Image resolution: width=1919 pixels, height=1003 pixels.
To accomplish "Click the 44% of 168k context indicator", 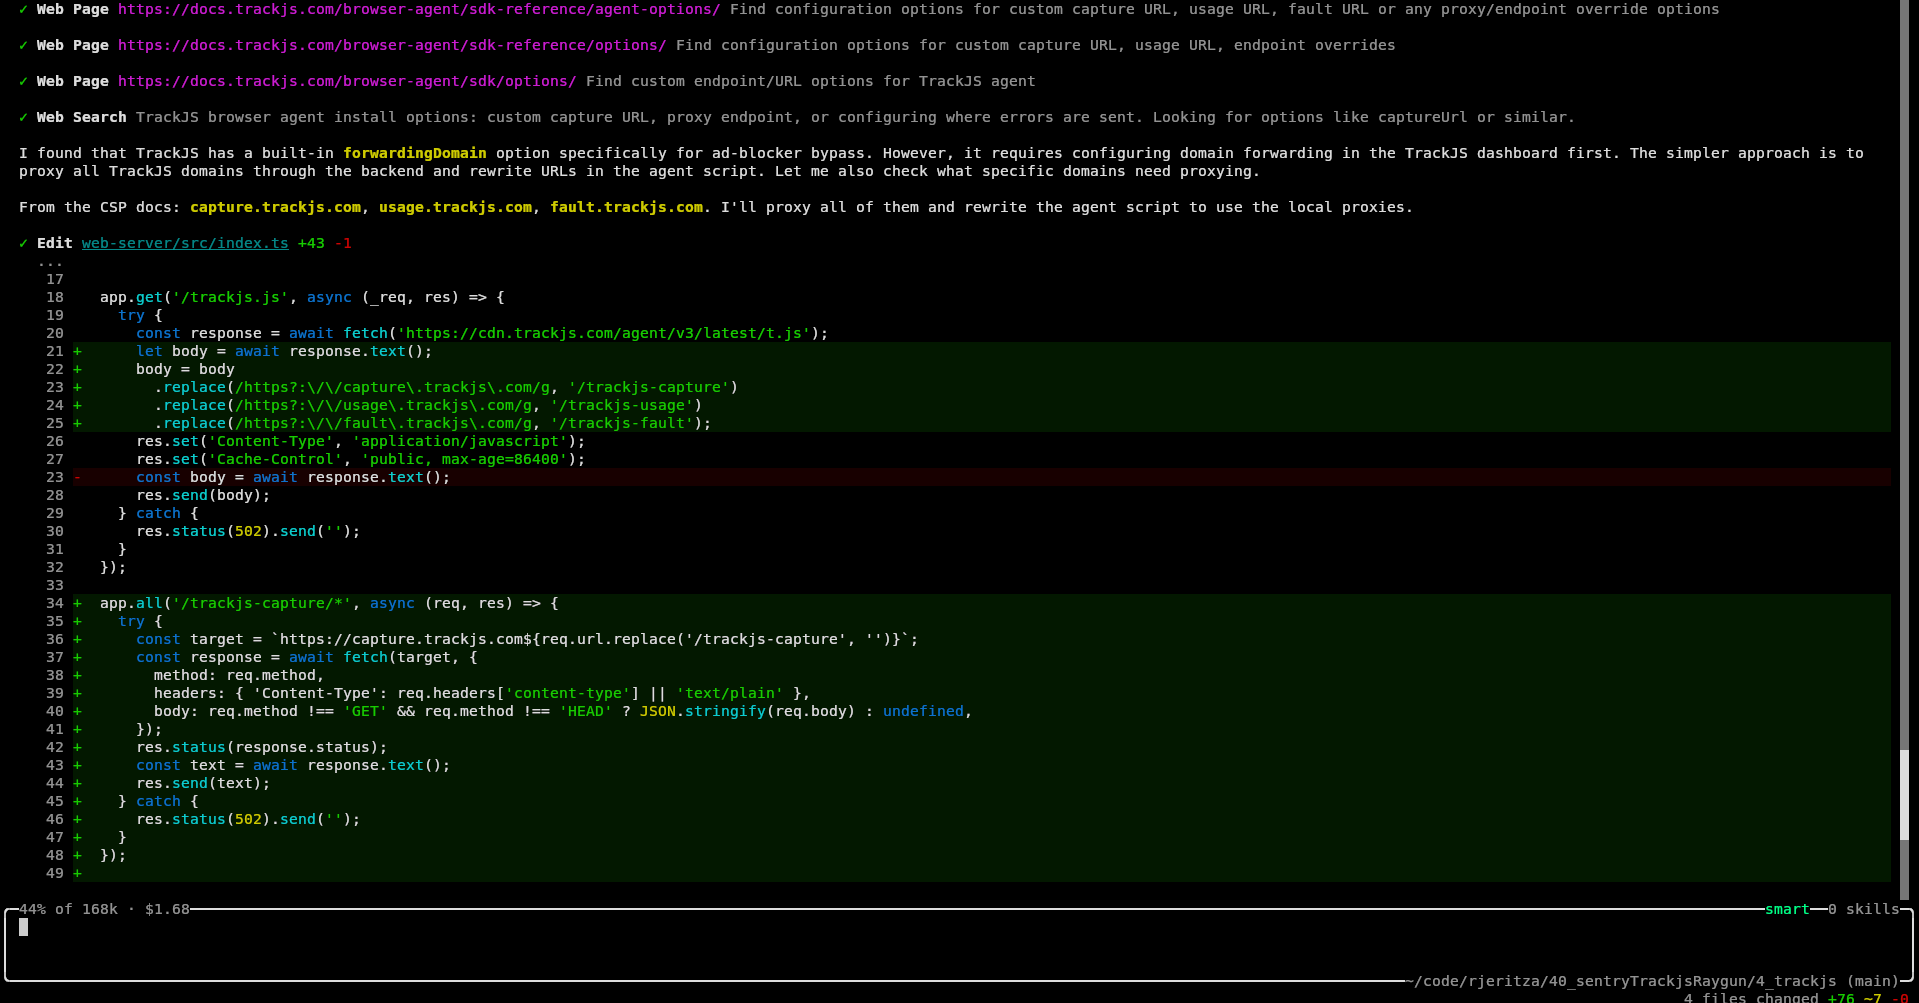I will 68,910.
